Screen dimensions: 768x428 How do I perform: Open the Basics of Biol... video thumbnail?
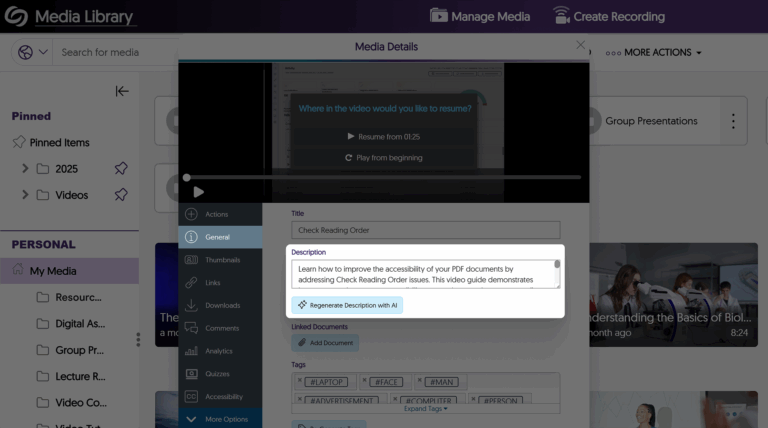(673, 295)
